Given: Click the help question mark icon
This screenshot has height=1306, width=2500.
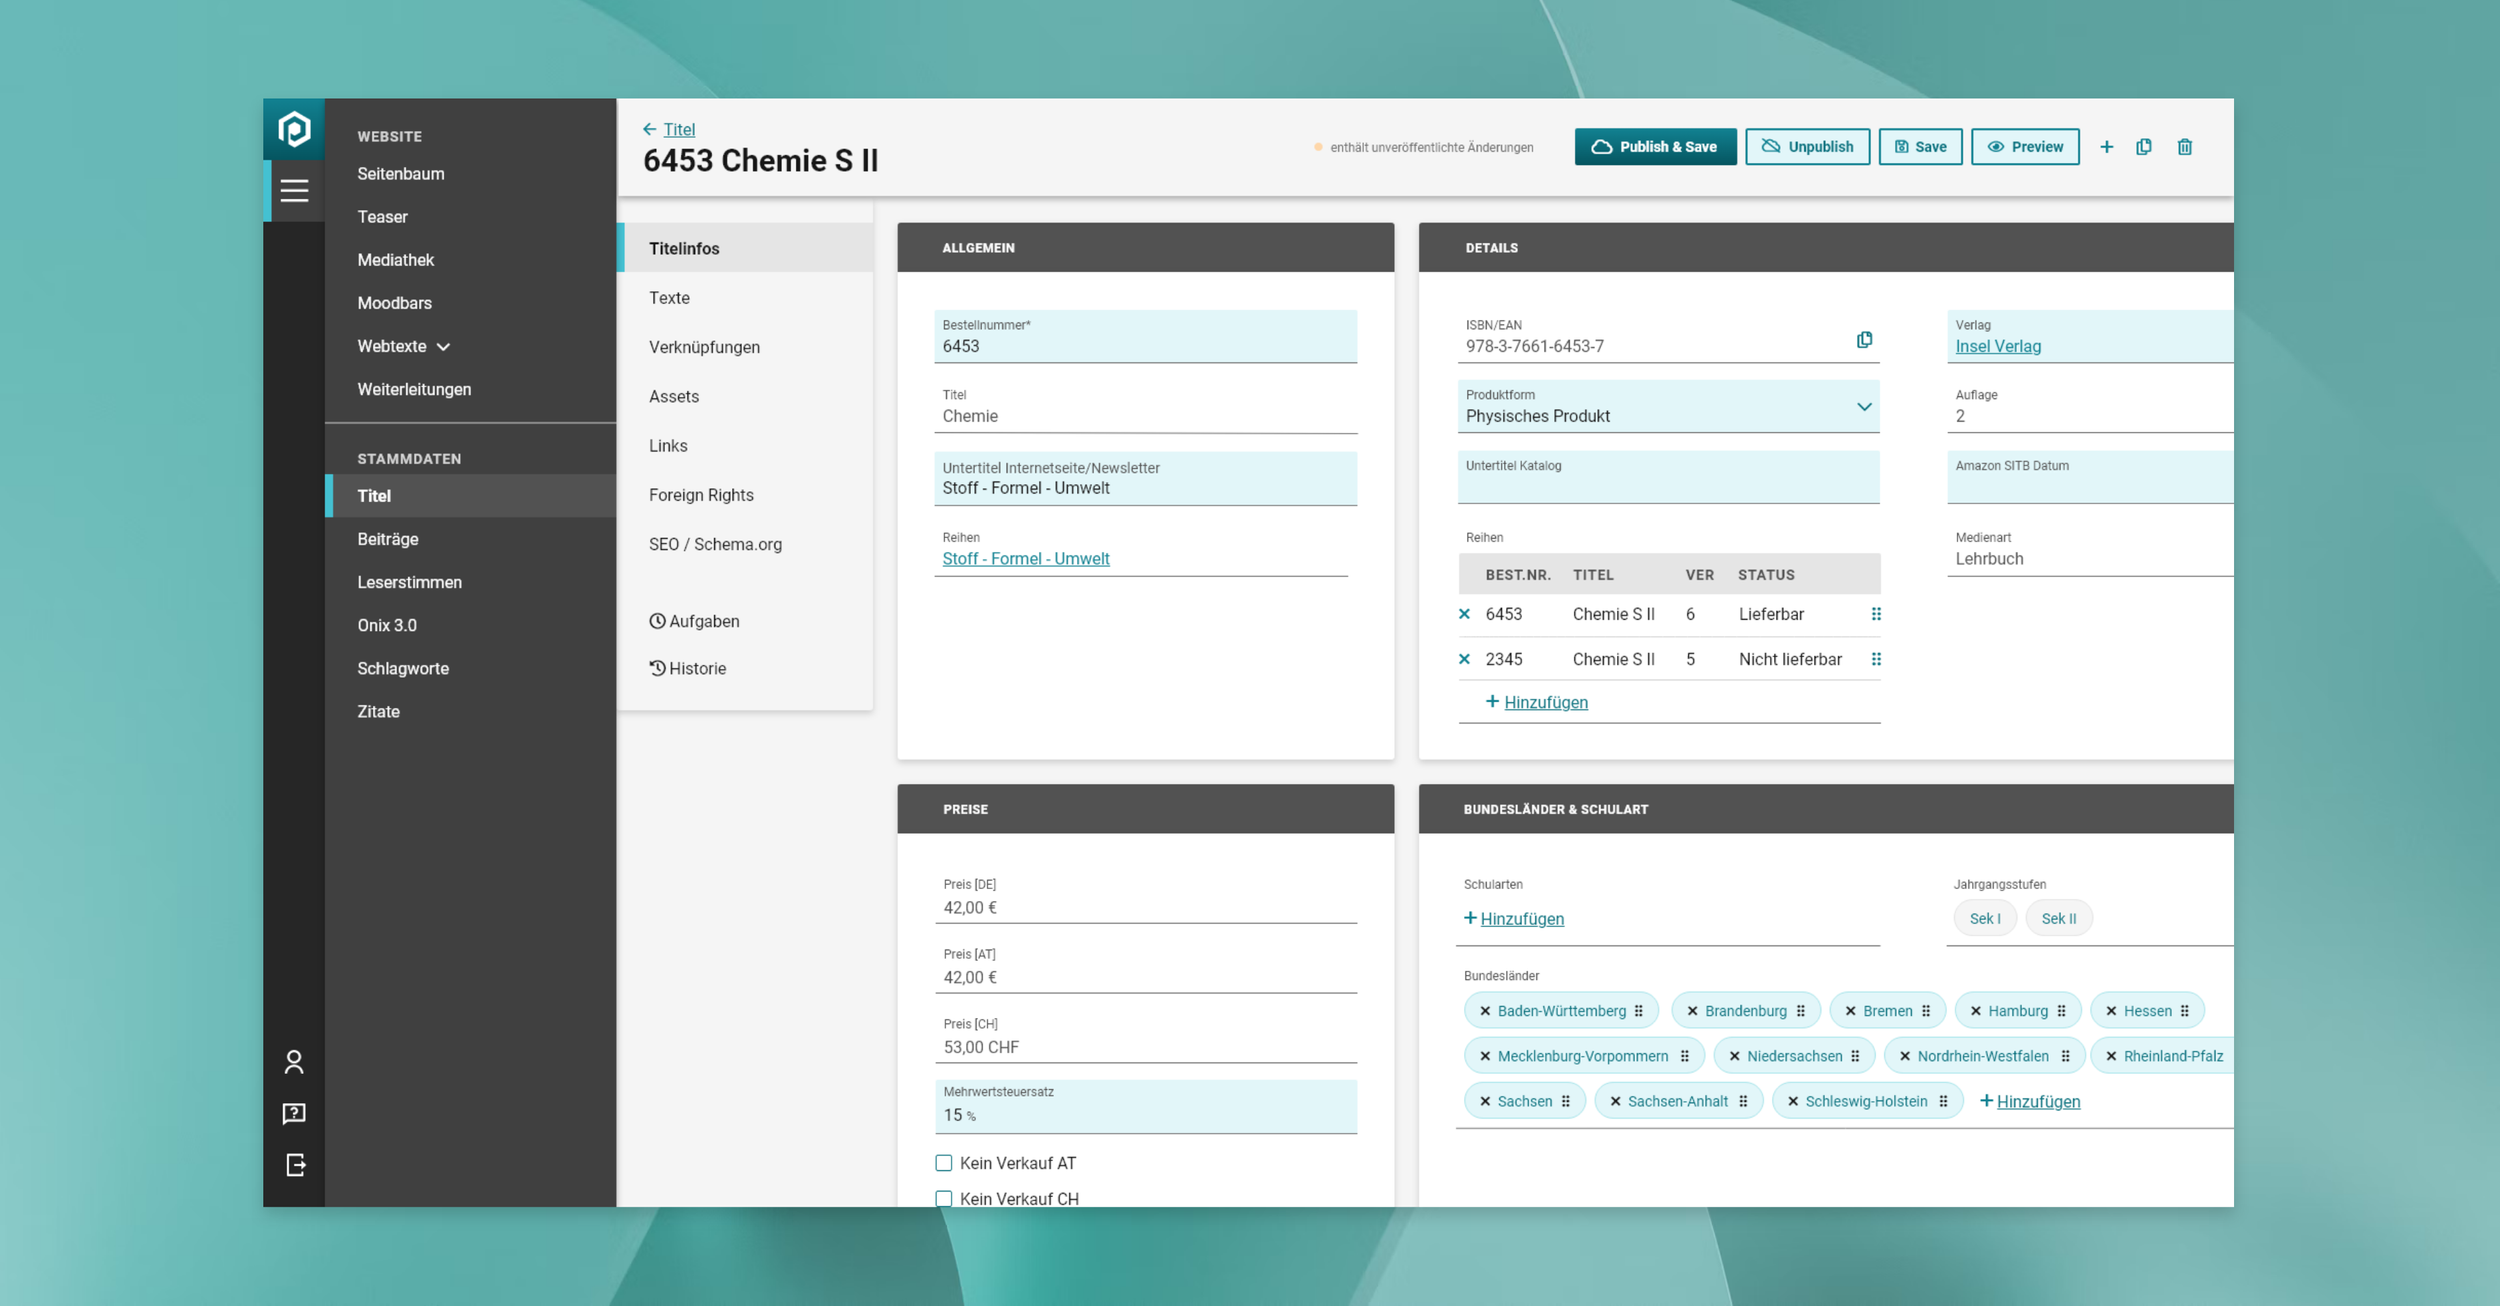Looking at the screenshot, I should (x=294, y=1114).
